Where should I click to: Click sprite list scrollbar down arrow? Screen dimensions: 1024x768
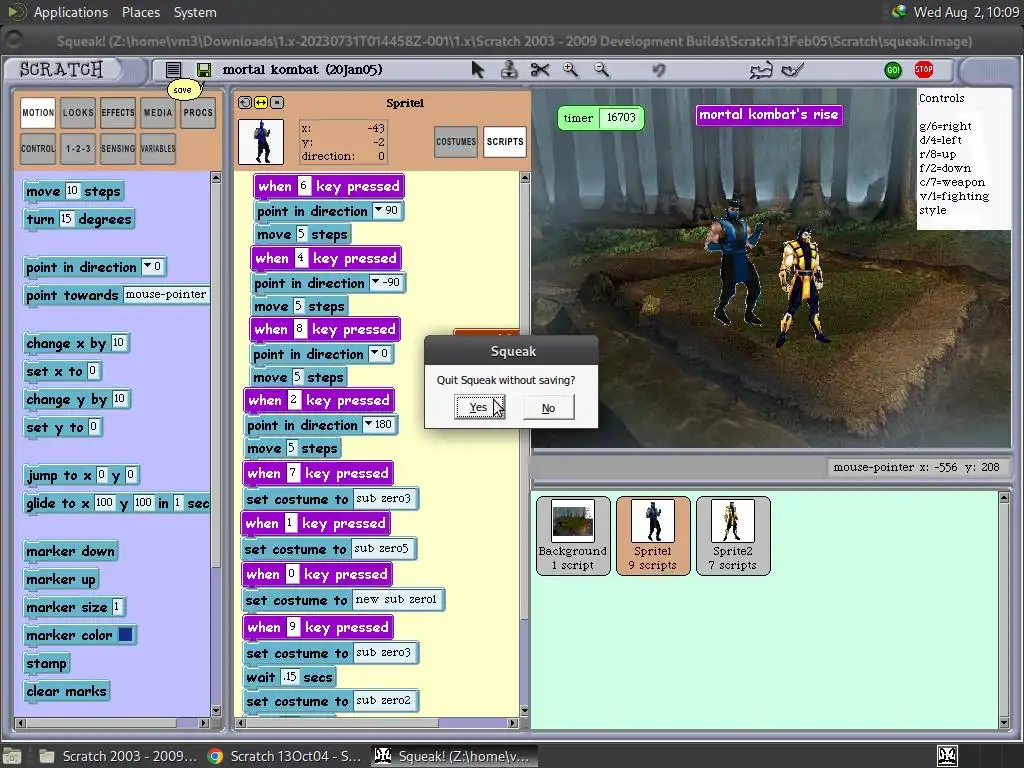(x=1004, y=722)
